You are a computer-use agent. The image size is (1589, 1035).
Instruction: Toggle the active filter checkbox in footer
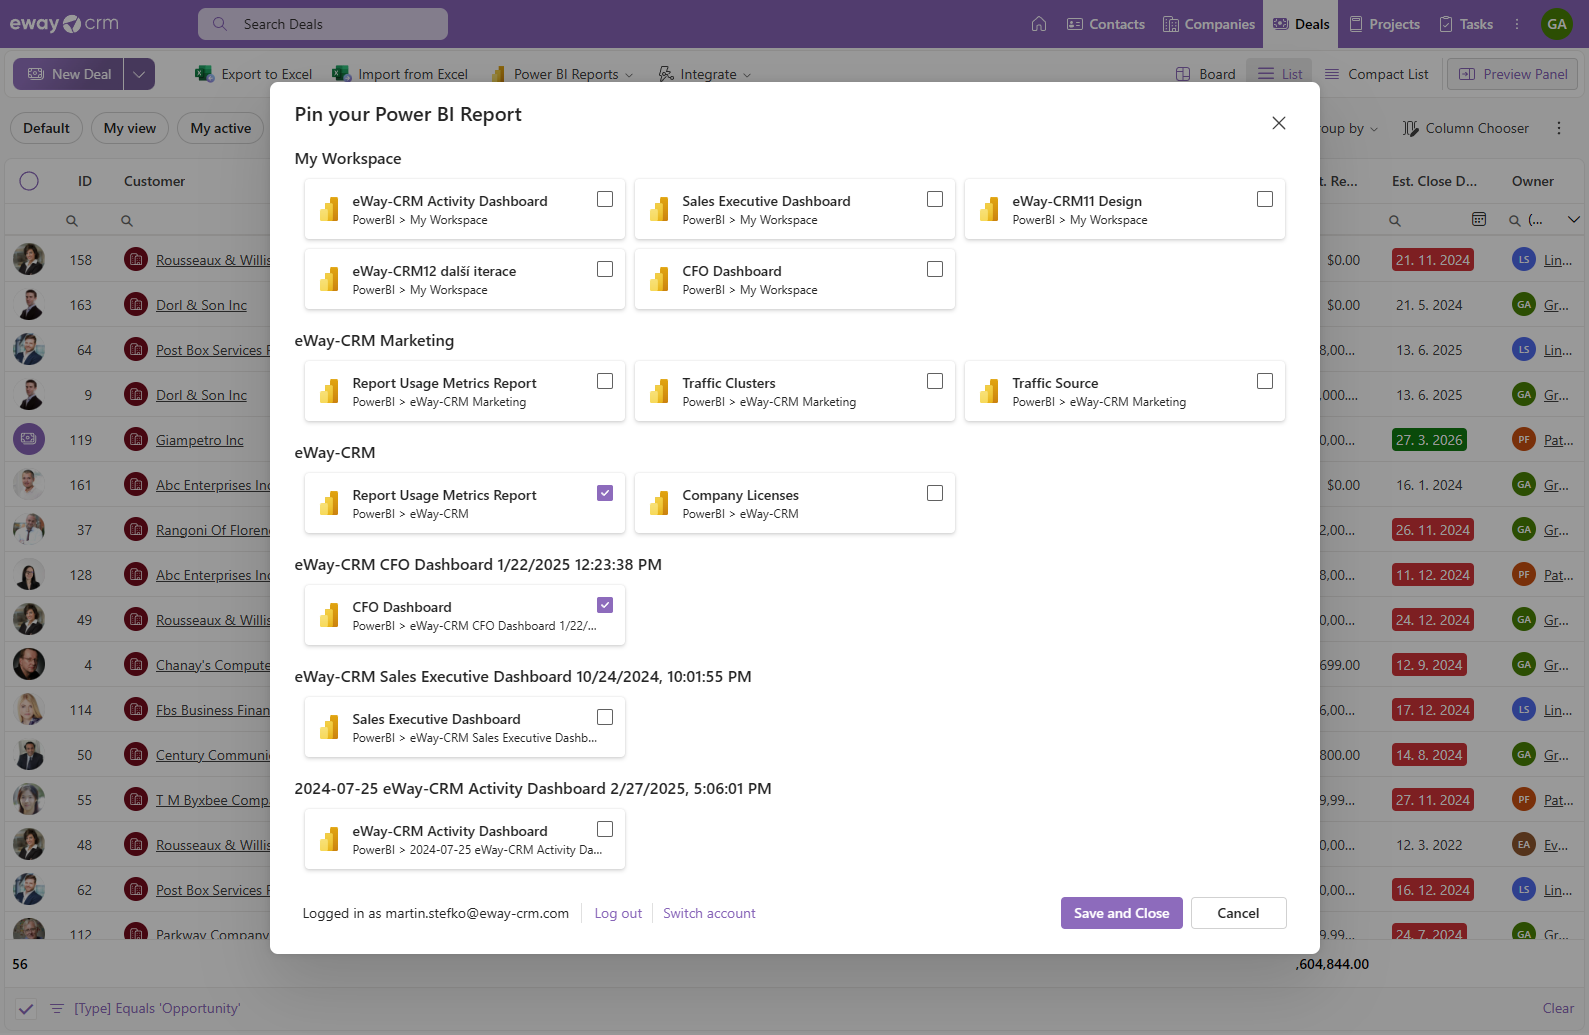pyautogui.click(x=26, y=1008)
